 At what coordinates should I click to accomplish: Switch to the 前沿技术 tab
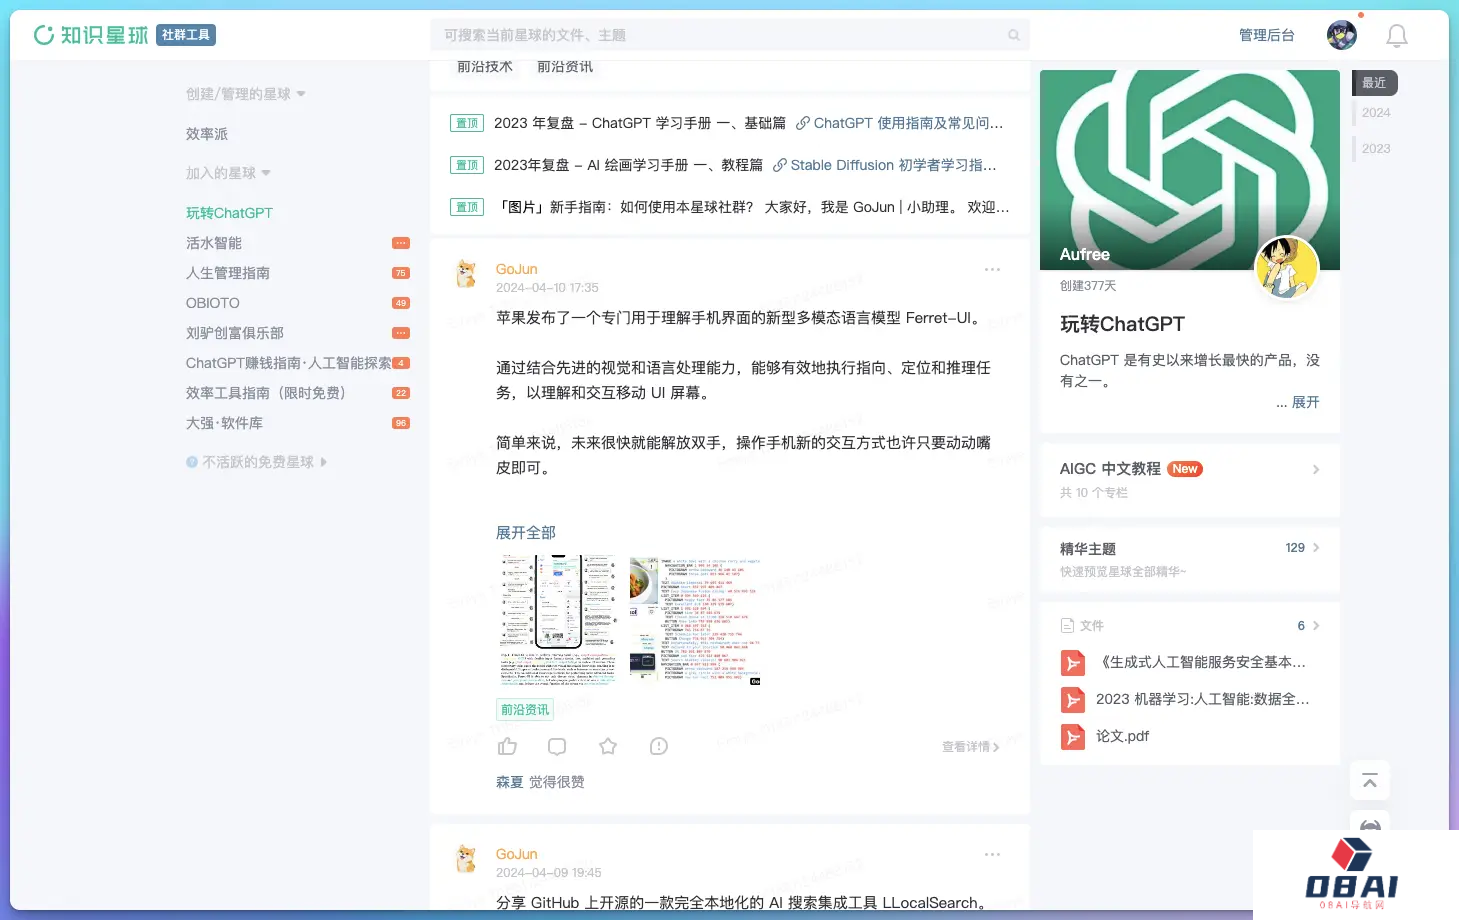tap(485, 67)
